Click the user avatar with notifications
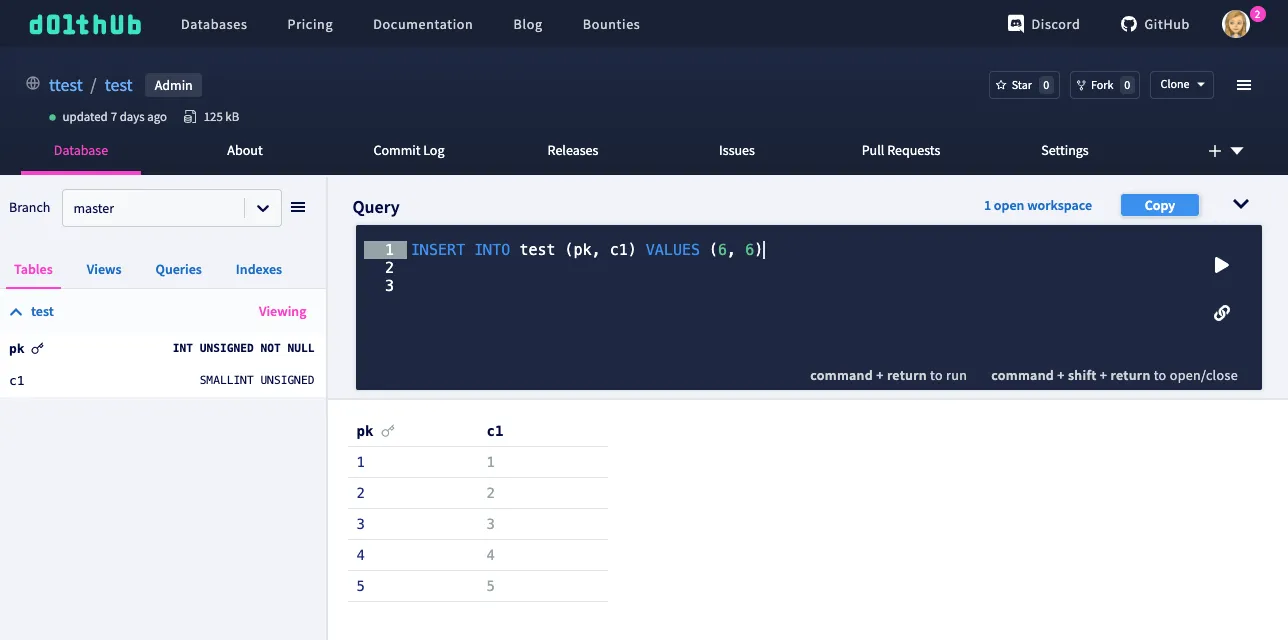Viewport: 1288px width, 640px height. 1237,23
